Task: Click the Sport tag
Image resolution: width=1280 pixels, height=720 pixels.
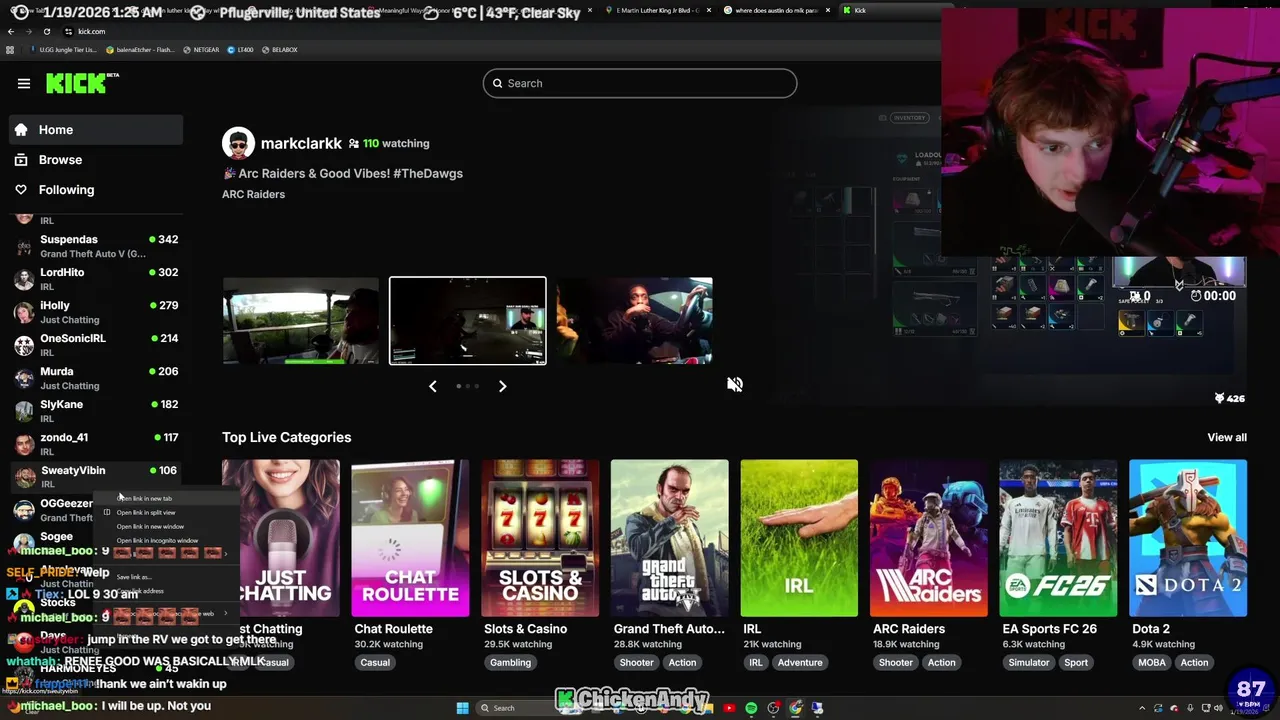Action: click(x=1076, y=662)
